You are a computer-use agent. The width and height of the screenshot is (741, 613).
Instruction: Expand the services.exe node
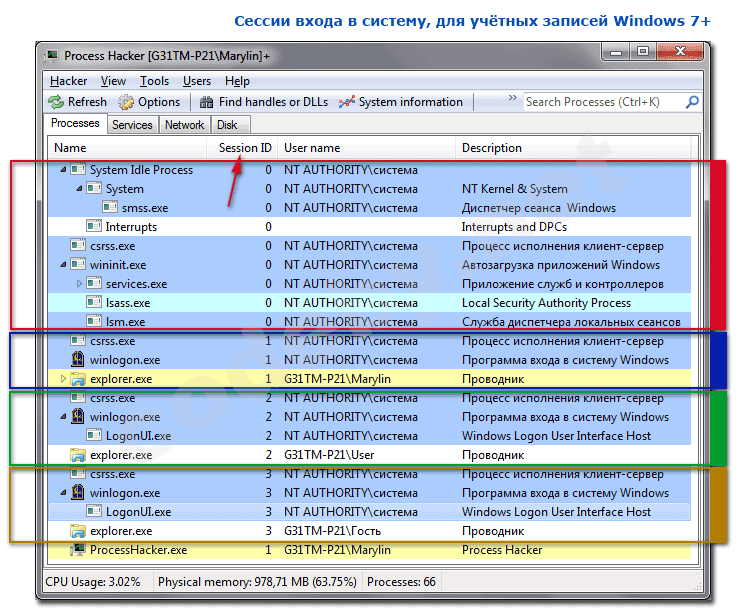tap(81, 284)
